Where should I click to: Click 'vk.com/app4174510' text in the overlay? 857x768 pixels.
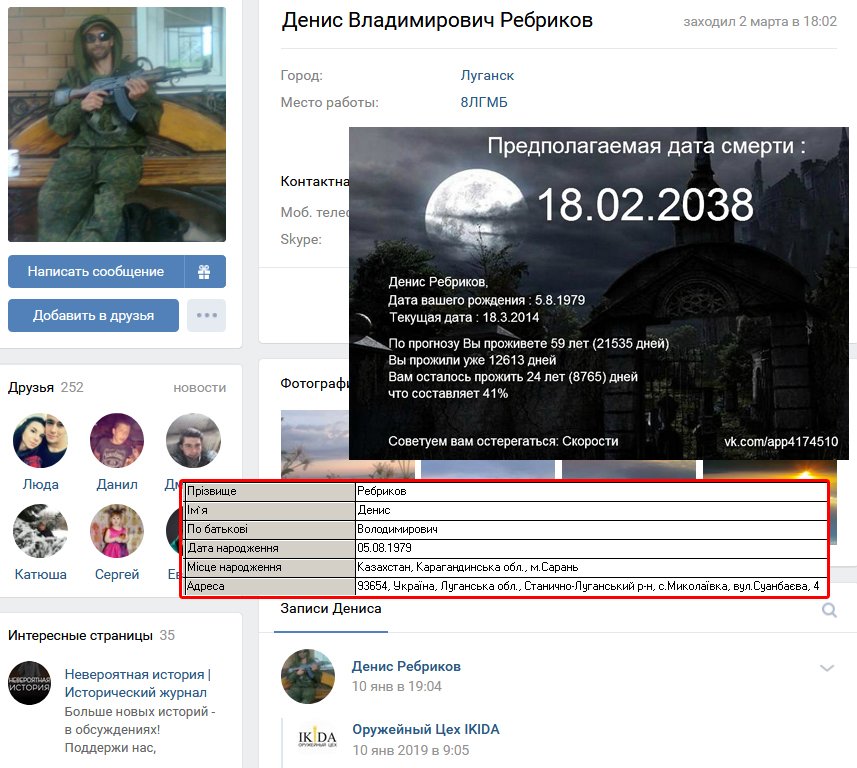pos(781,442)
